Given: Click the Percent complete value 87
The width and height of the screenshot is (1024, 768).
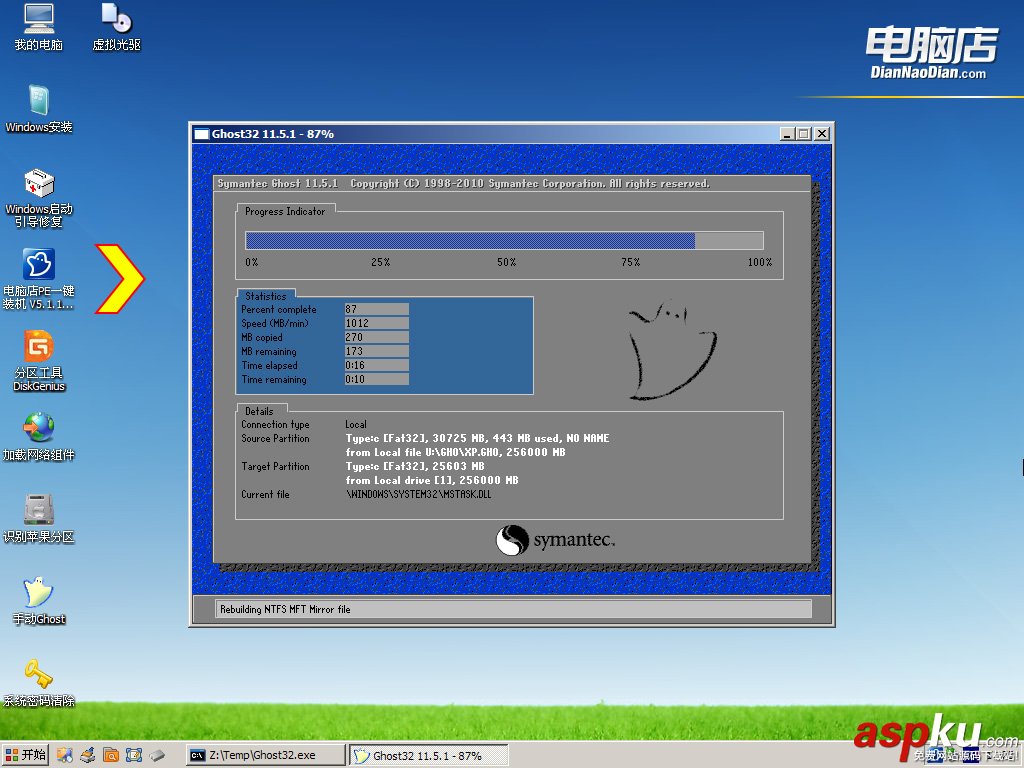Looking at the screenshot, I should [x=377, y=309].
